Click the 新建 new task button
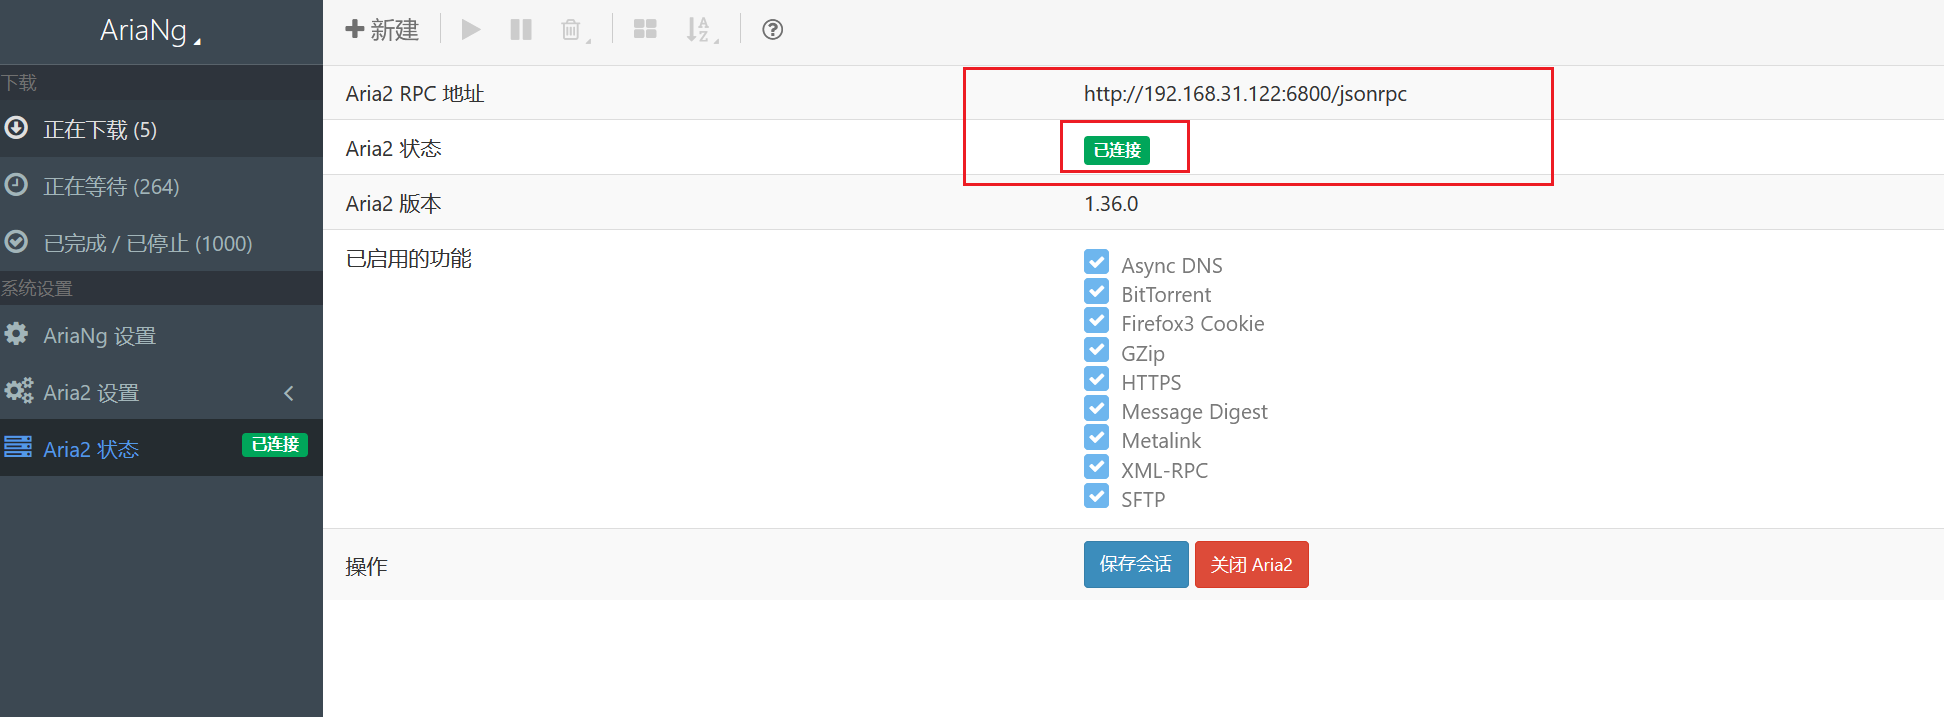The image size is (1944, 717). 382,30
